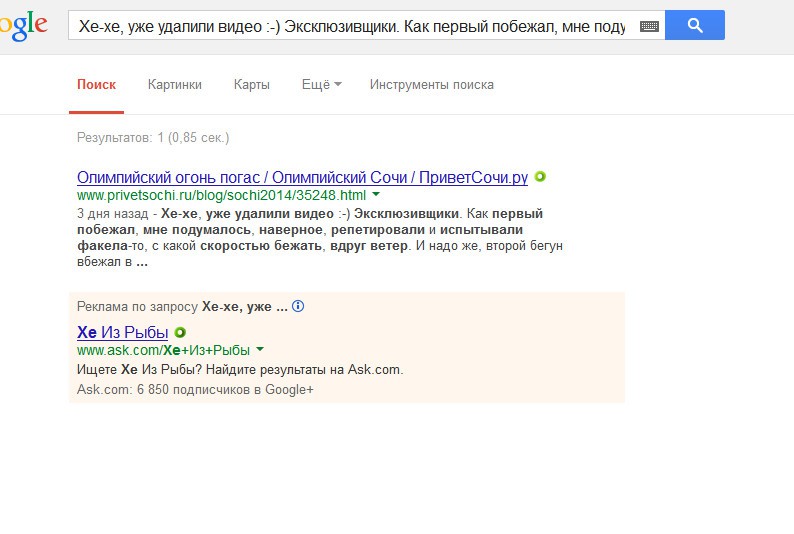The image size is (794, 534).
Task: Expand arrow next to privetsochi.ru URL
Action: pos(376,195)
